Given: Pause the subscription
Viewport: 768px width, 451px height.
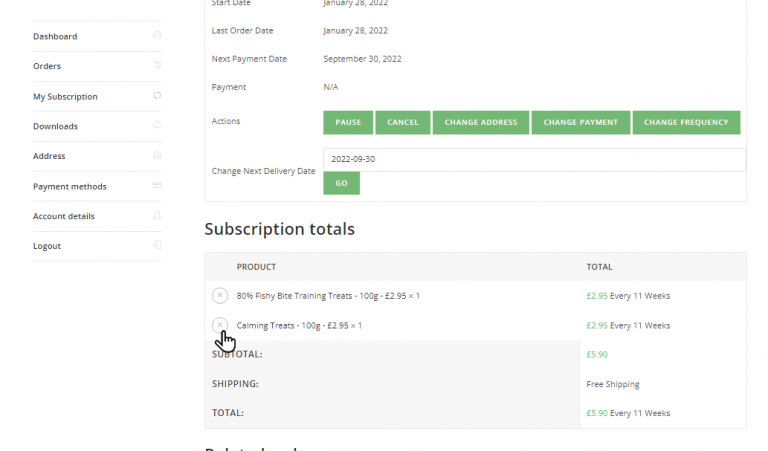Looking at the screenshot, I should pyautogui.click(x=348, y=122).
